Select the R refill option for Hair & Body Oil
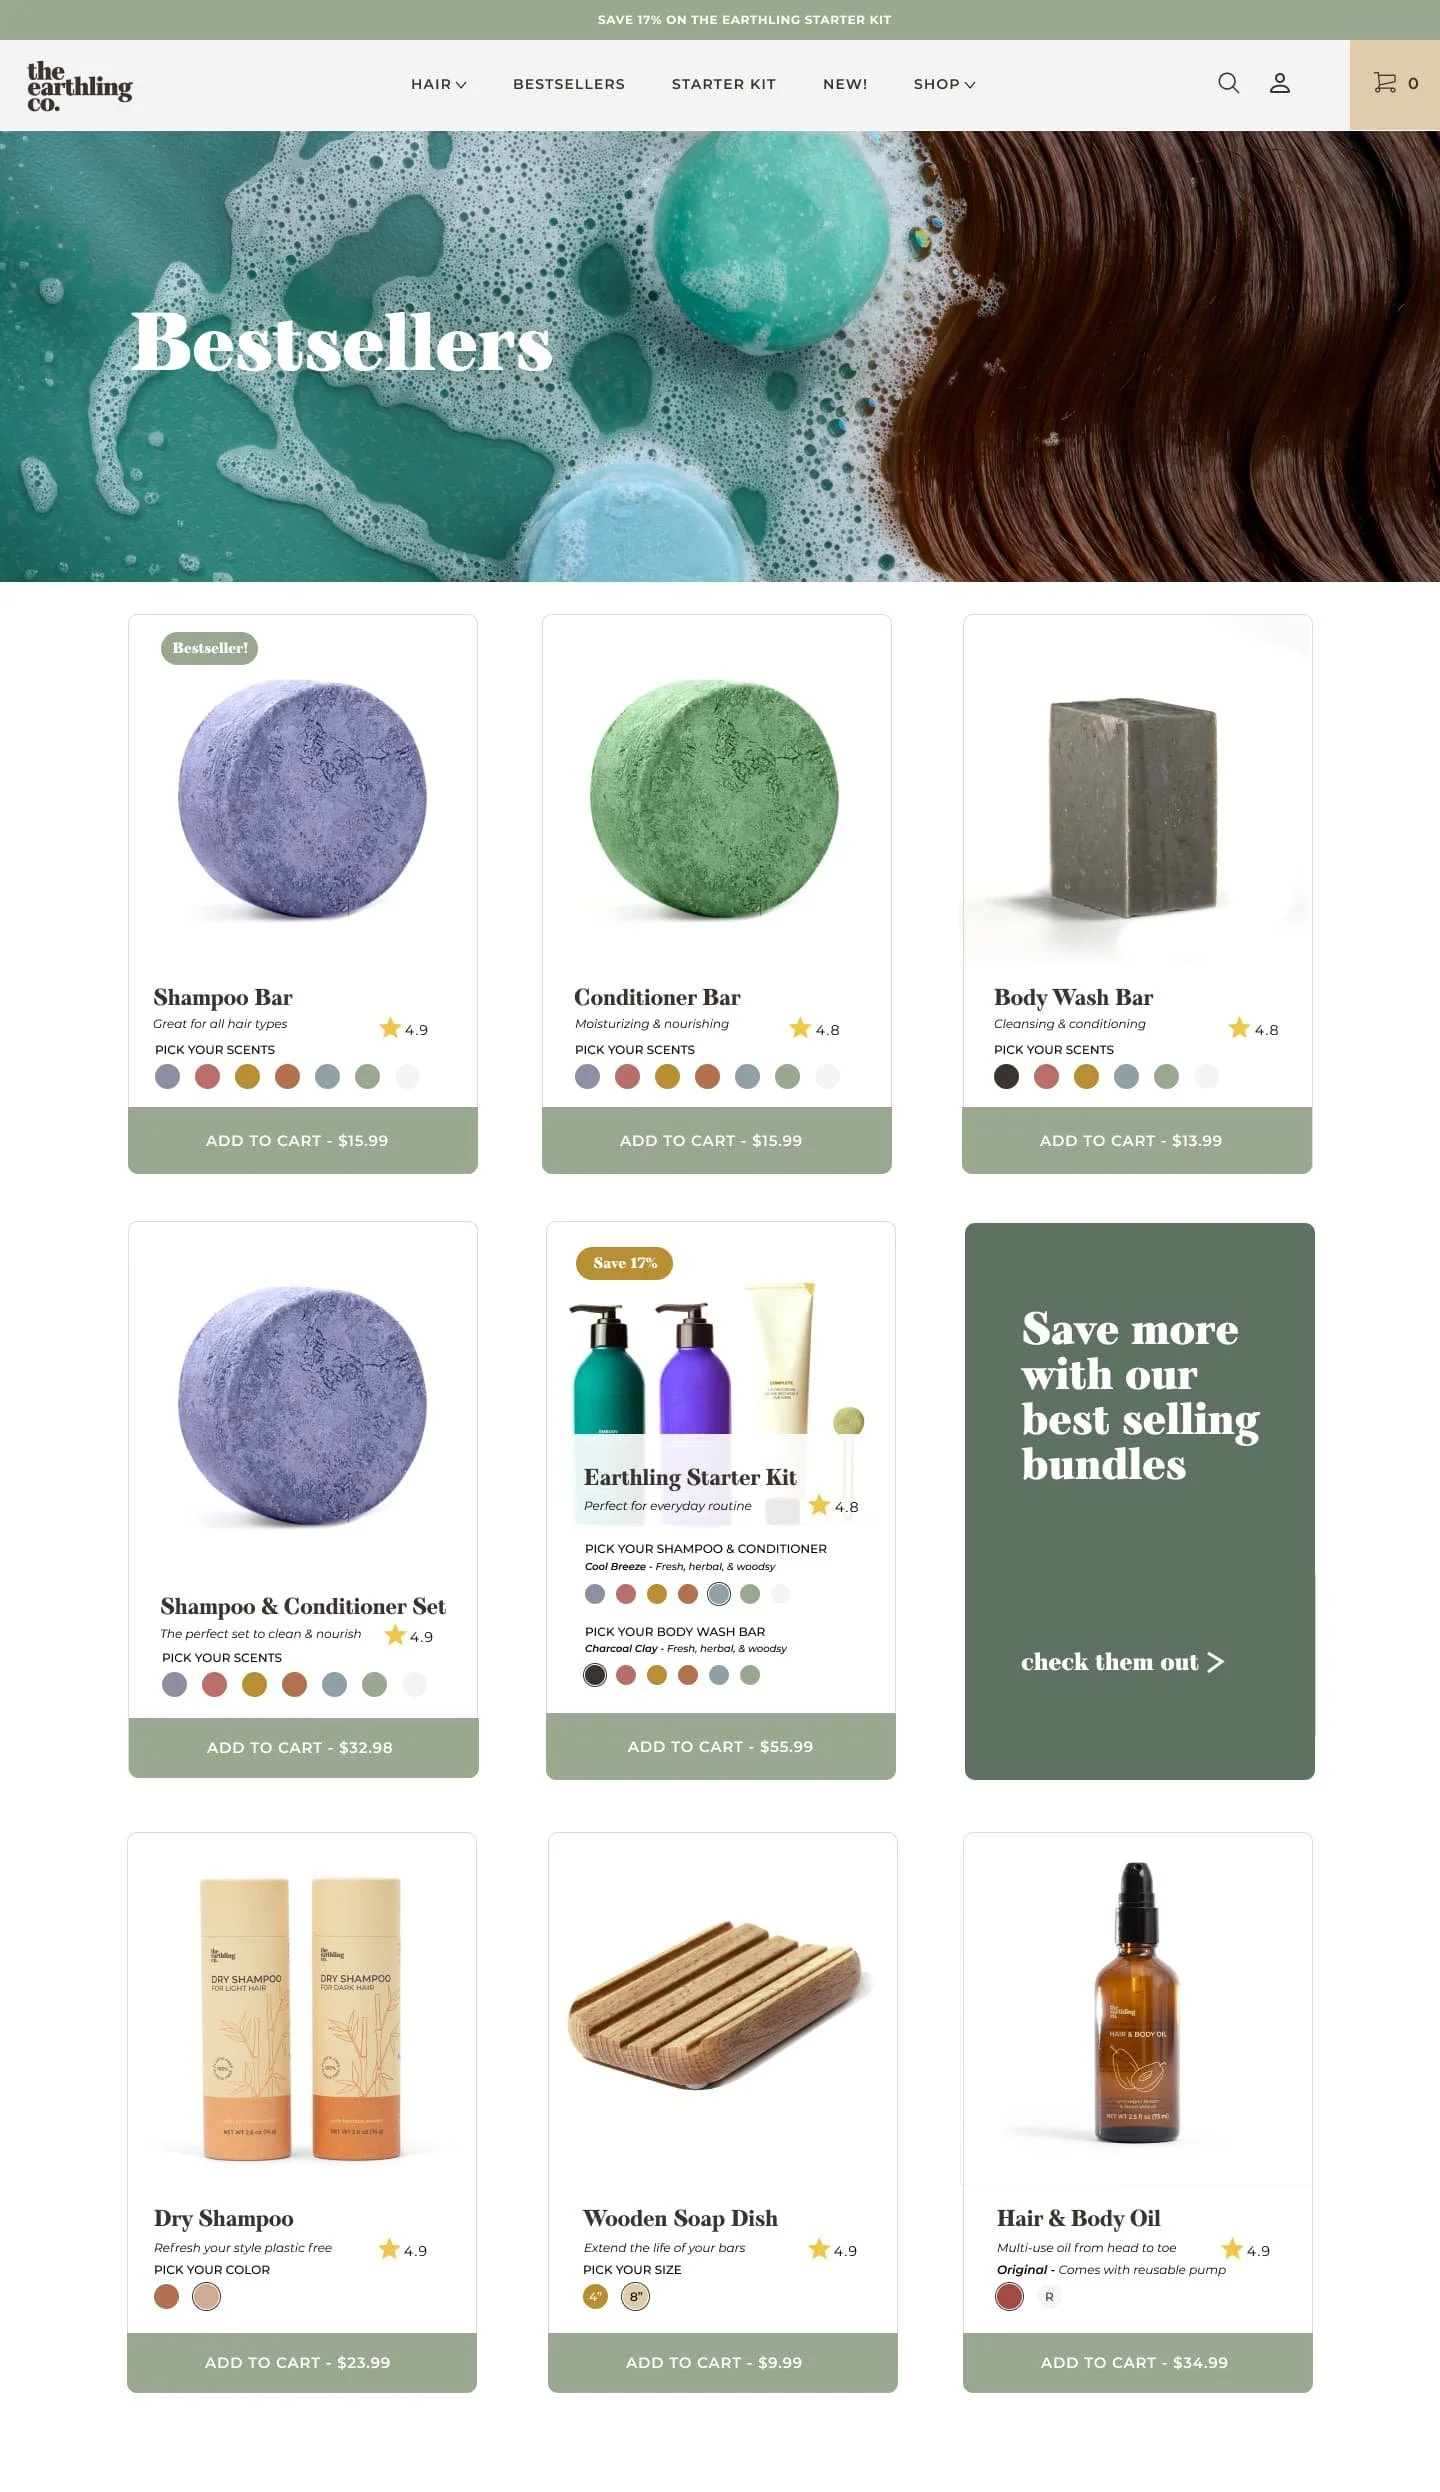This screenshot has width=1440, height=2492. pos(1049,2296)
